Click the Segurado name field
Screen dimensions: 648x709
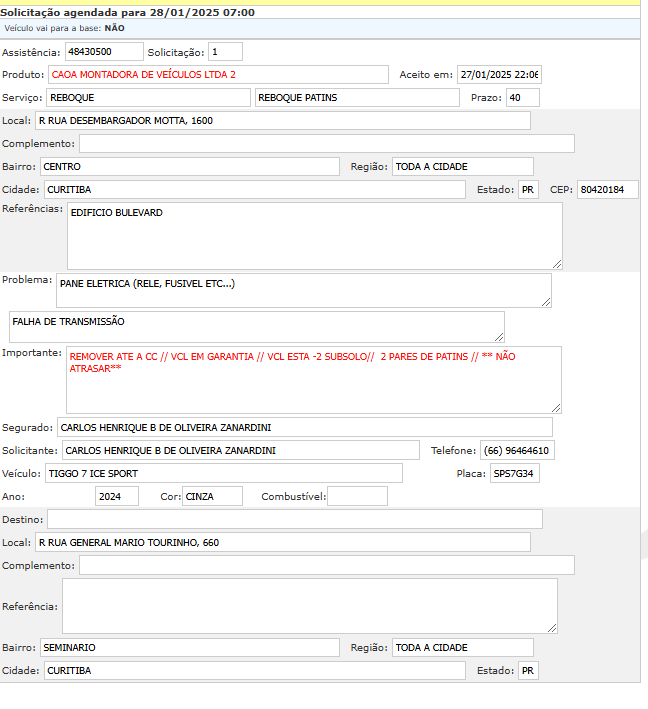tap(304, 428)
